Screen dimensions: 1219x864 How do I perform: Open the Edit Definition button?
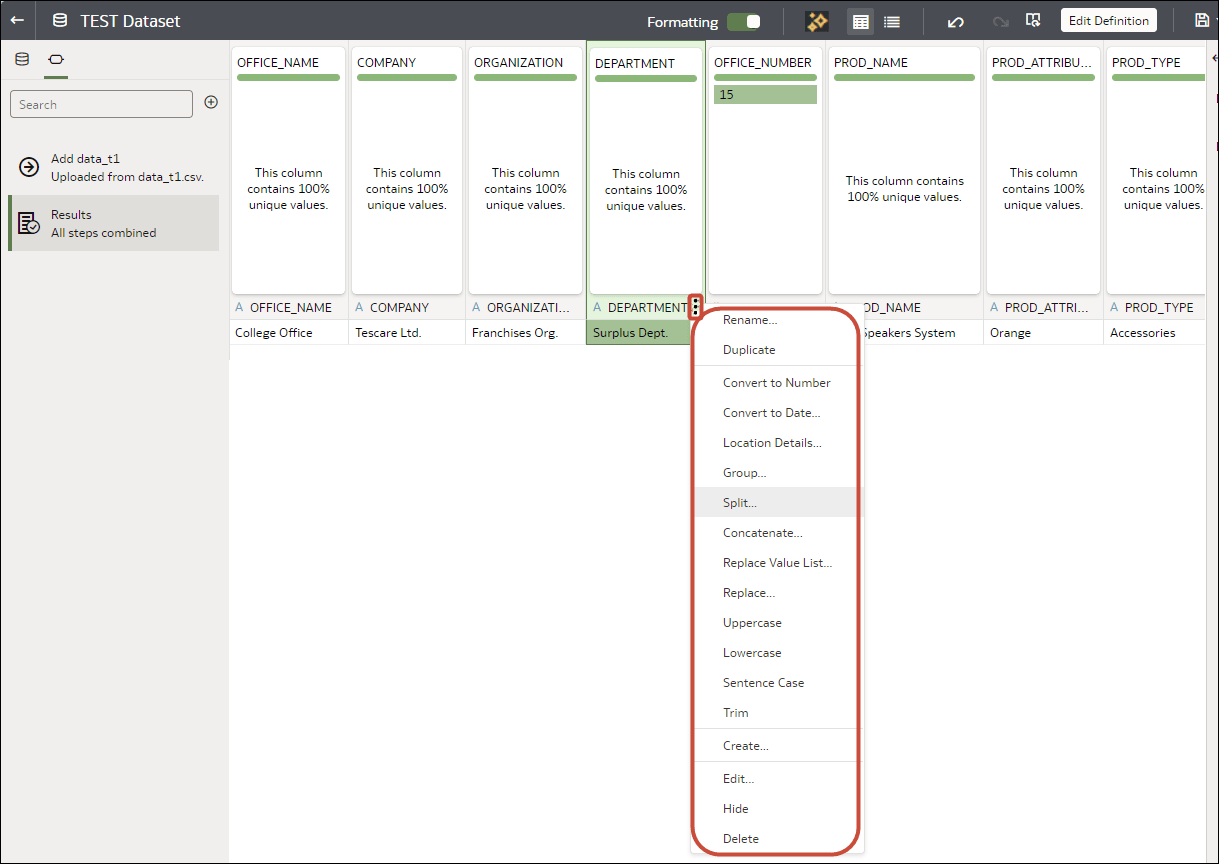point(1108,19)
